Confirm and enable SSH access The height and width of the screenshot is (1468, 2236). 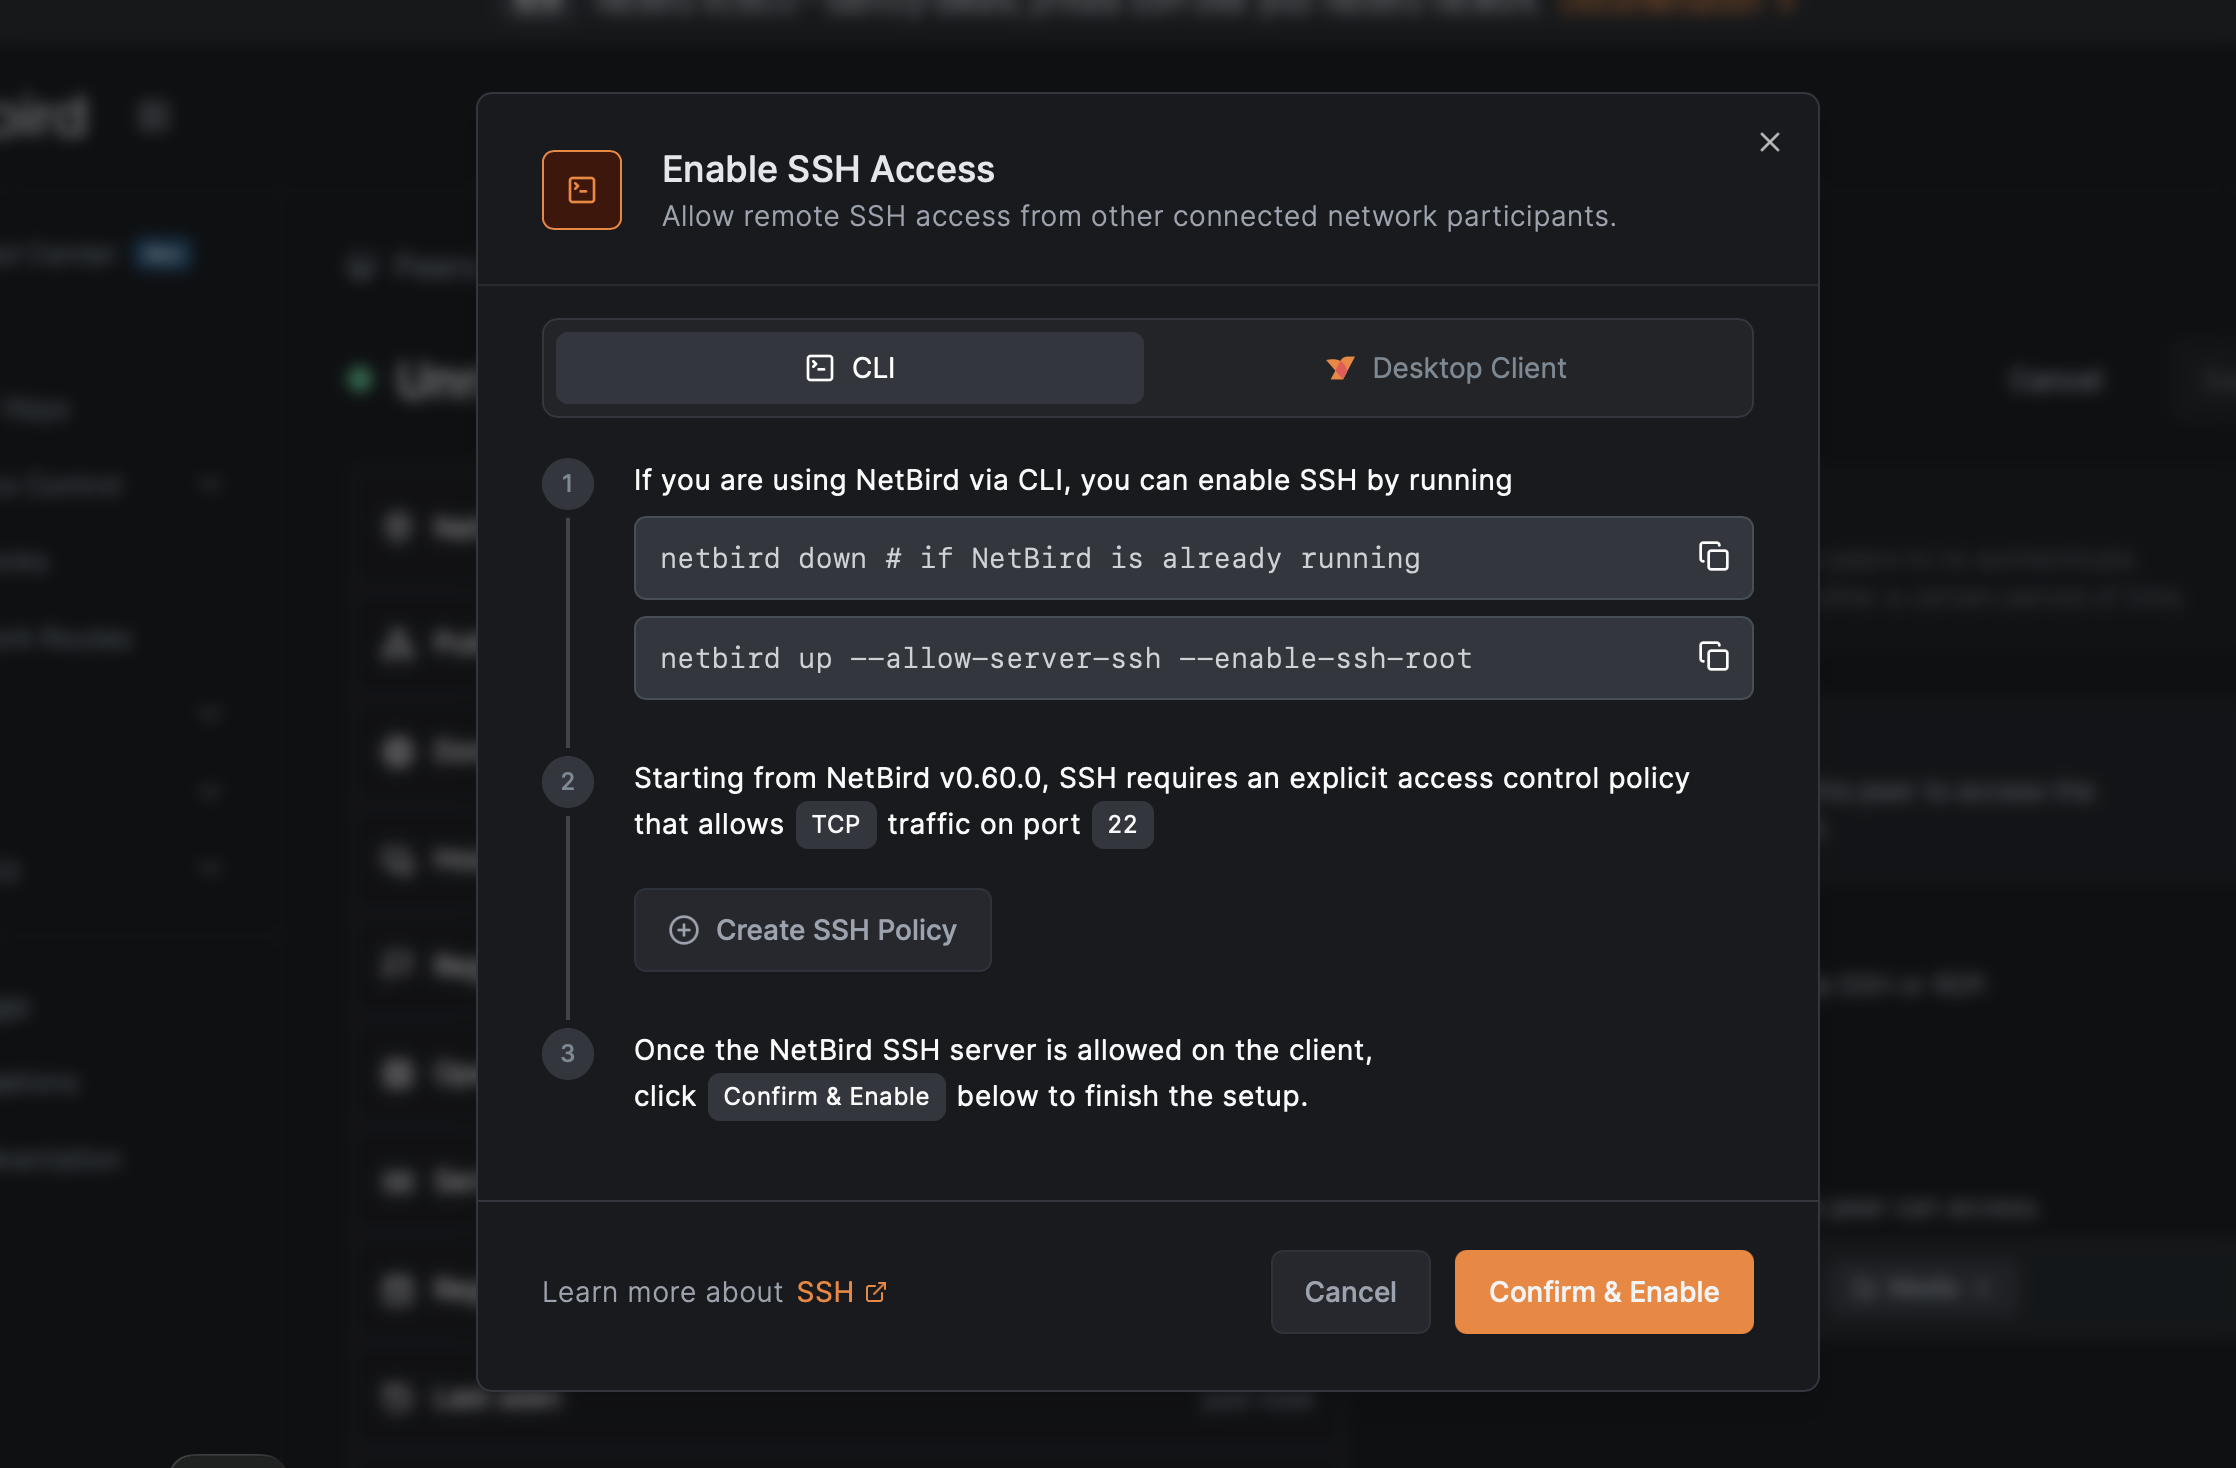[x=1603, y=1291]
